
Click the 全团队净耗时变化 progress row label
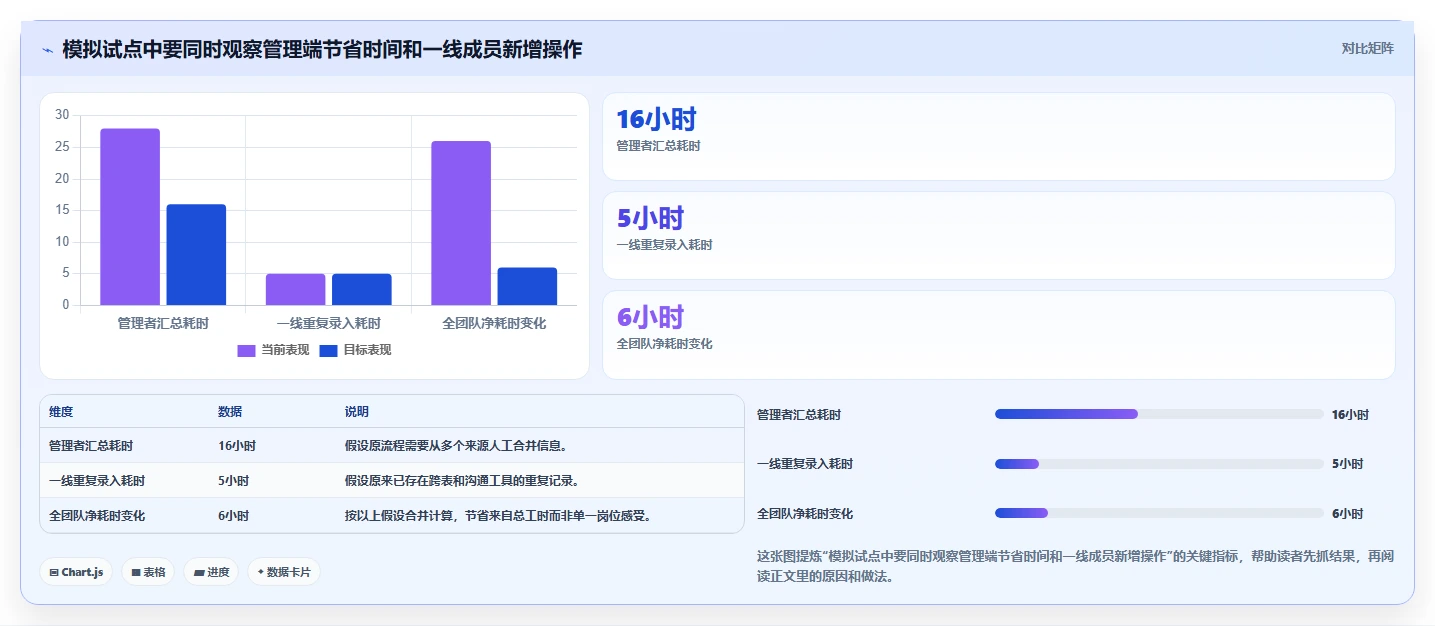tap(805, 514)
